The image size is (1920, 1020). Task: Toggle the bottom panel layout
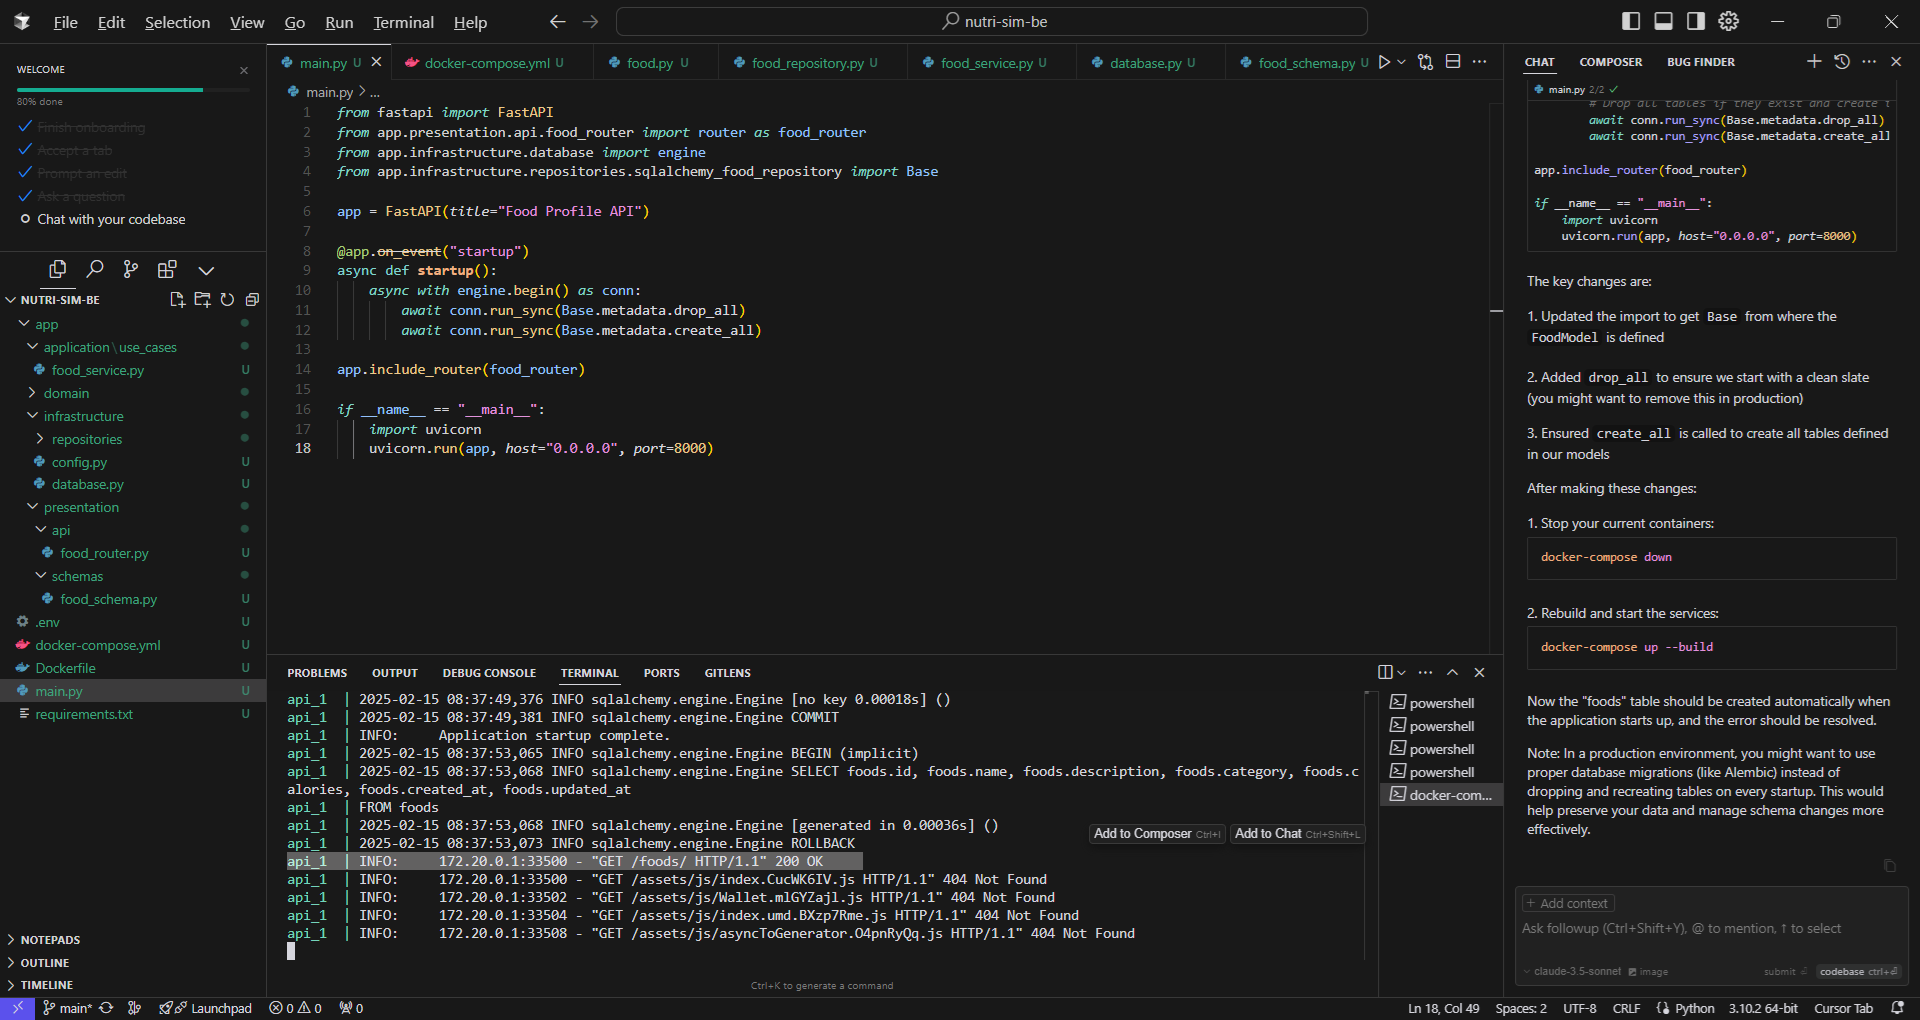click(x=1663, y=21)
